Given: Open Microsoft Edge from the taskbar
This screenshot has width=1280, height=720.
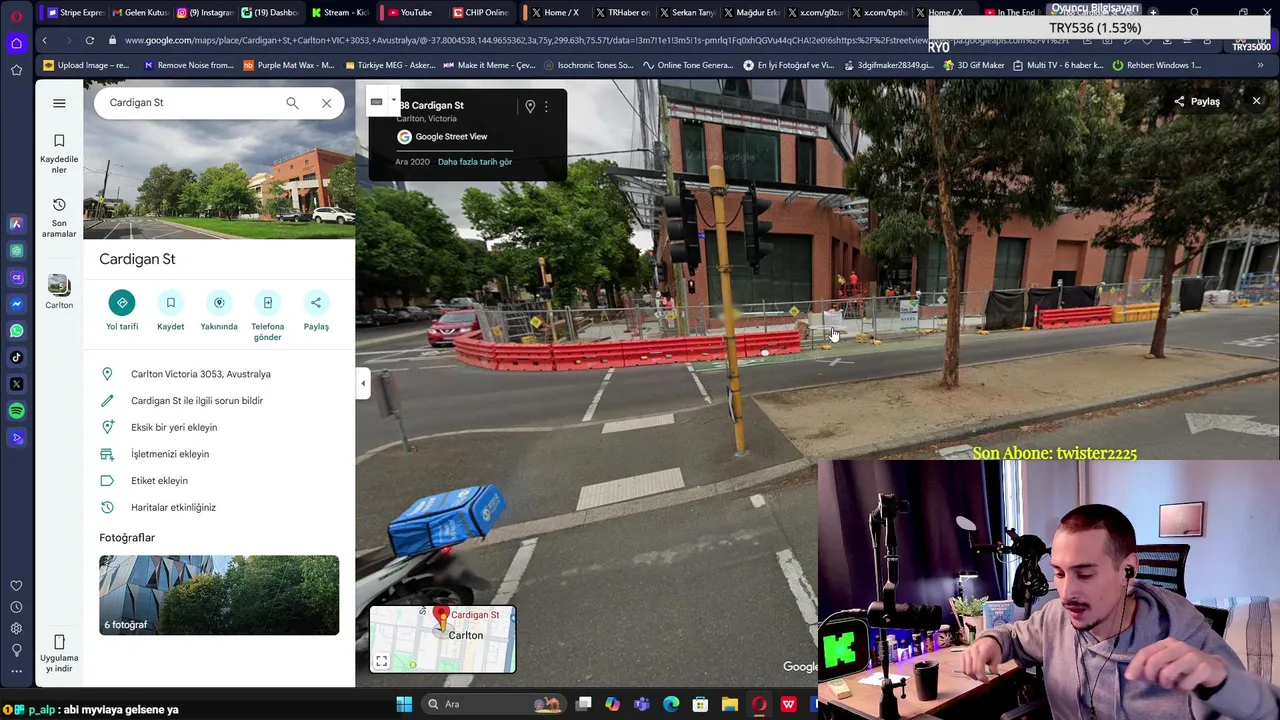Looking at the screenshot, I should pos(671,704).
